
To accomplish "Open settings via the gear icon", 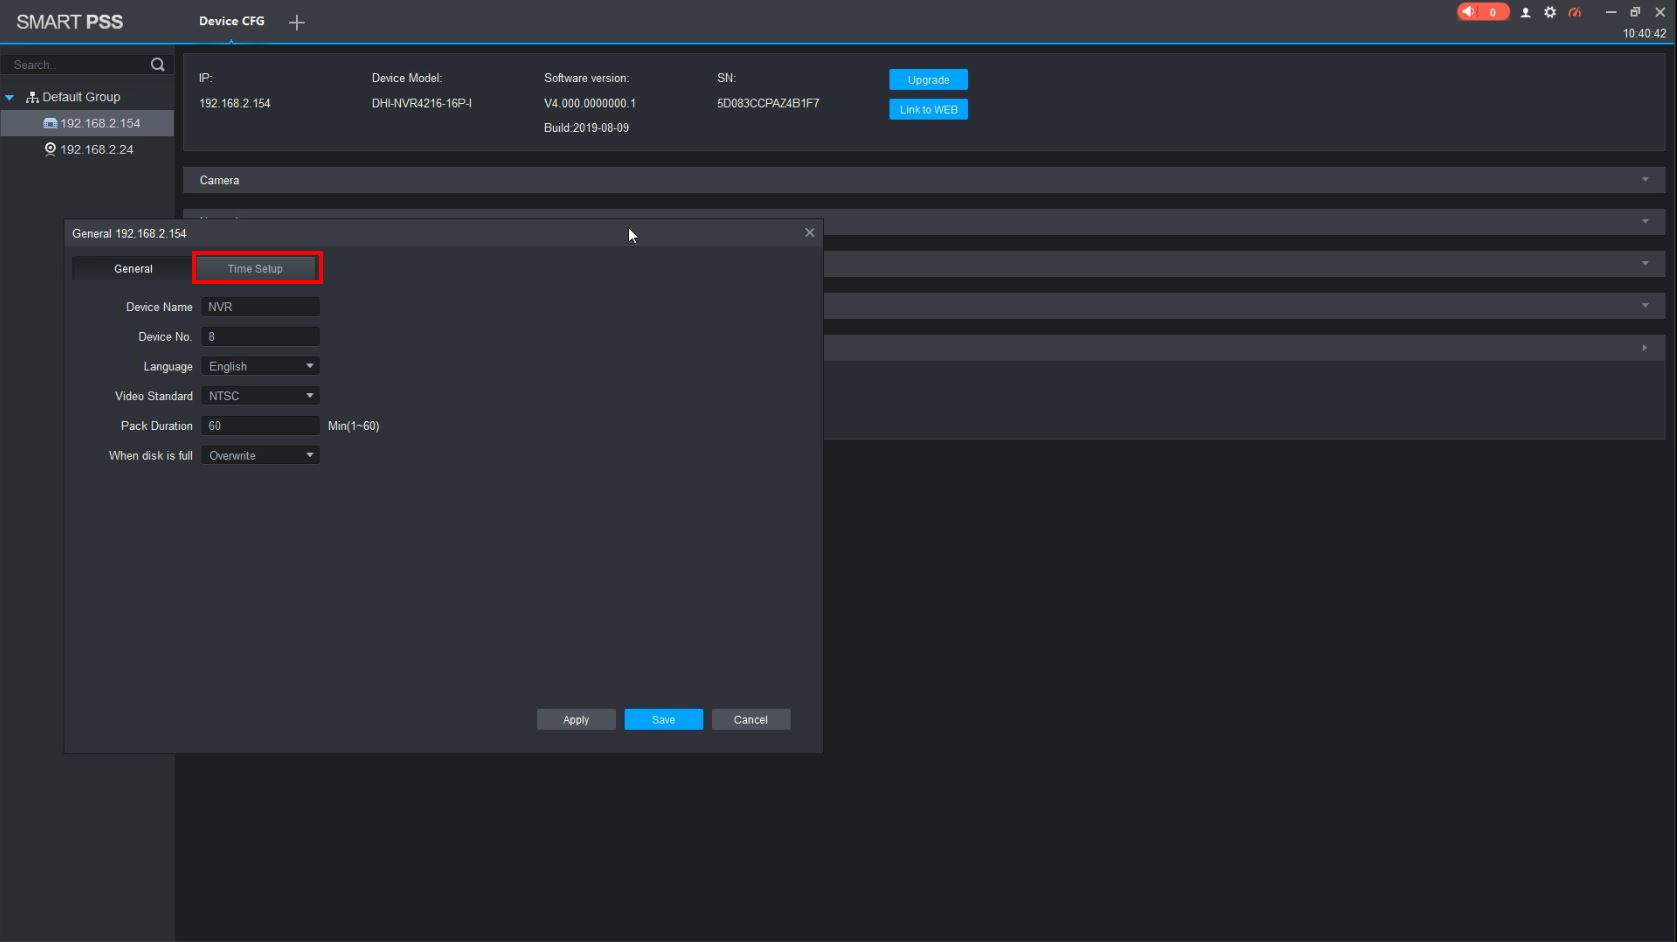I will (1549, 13).
